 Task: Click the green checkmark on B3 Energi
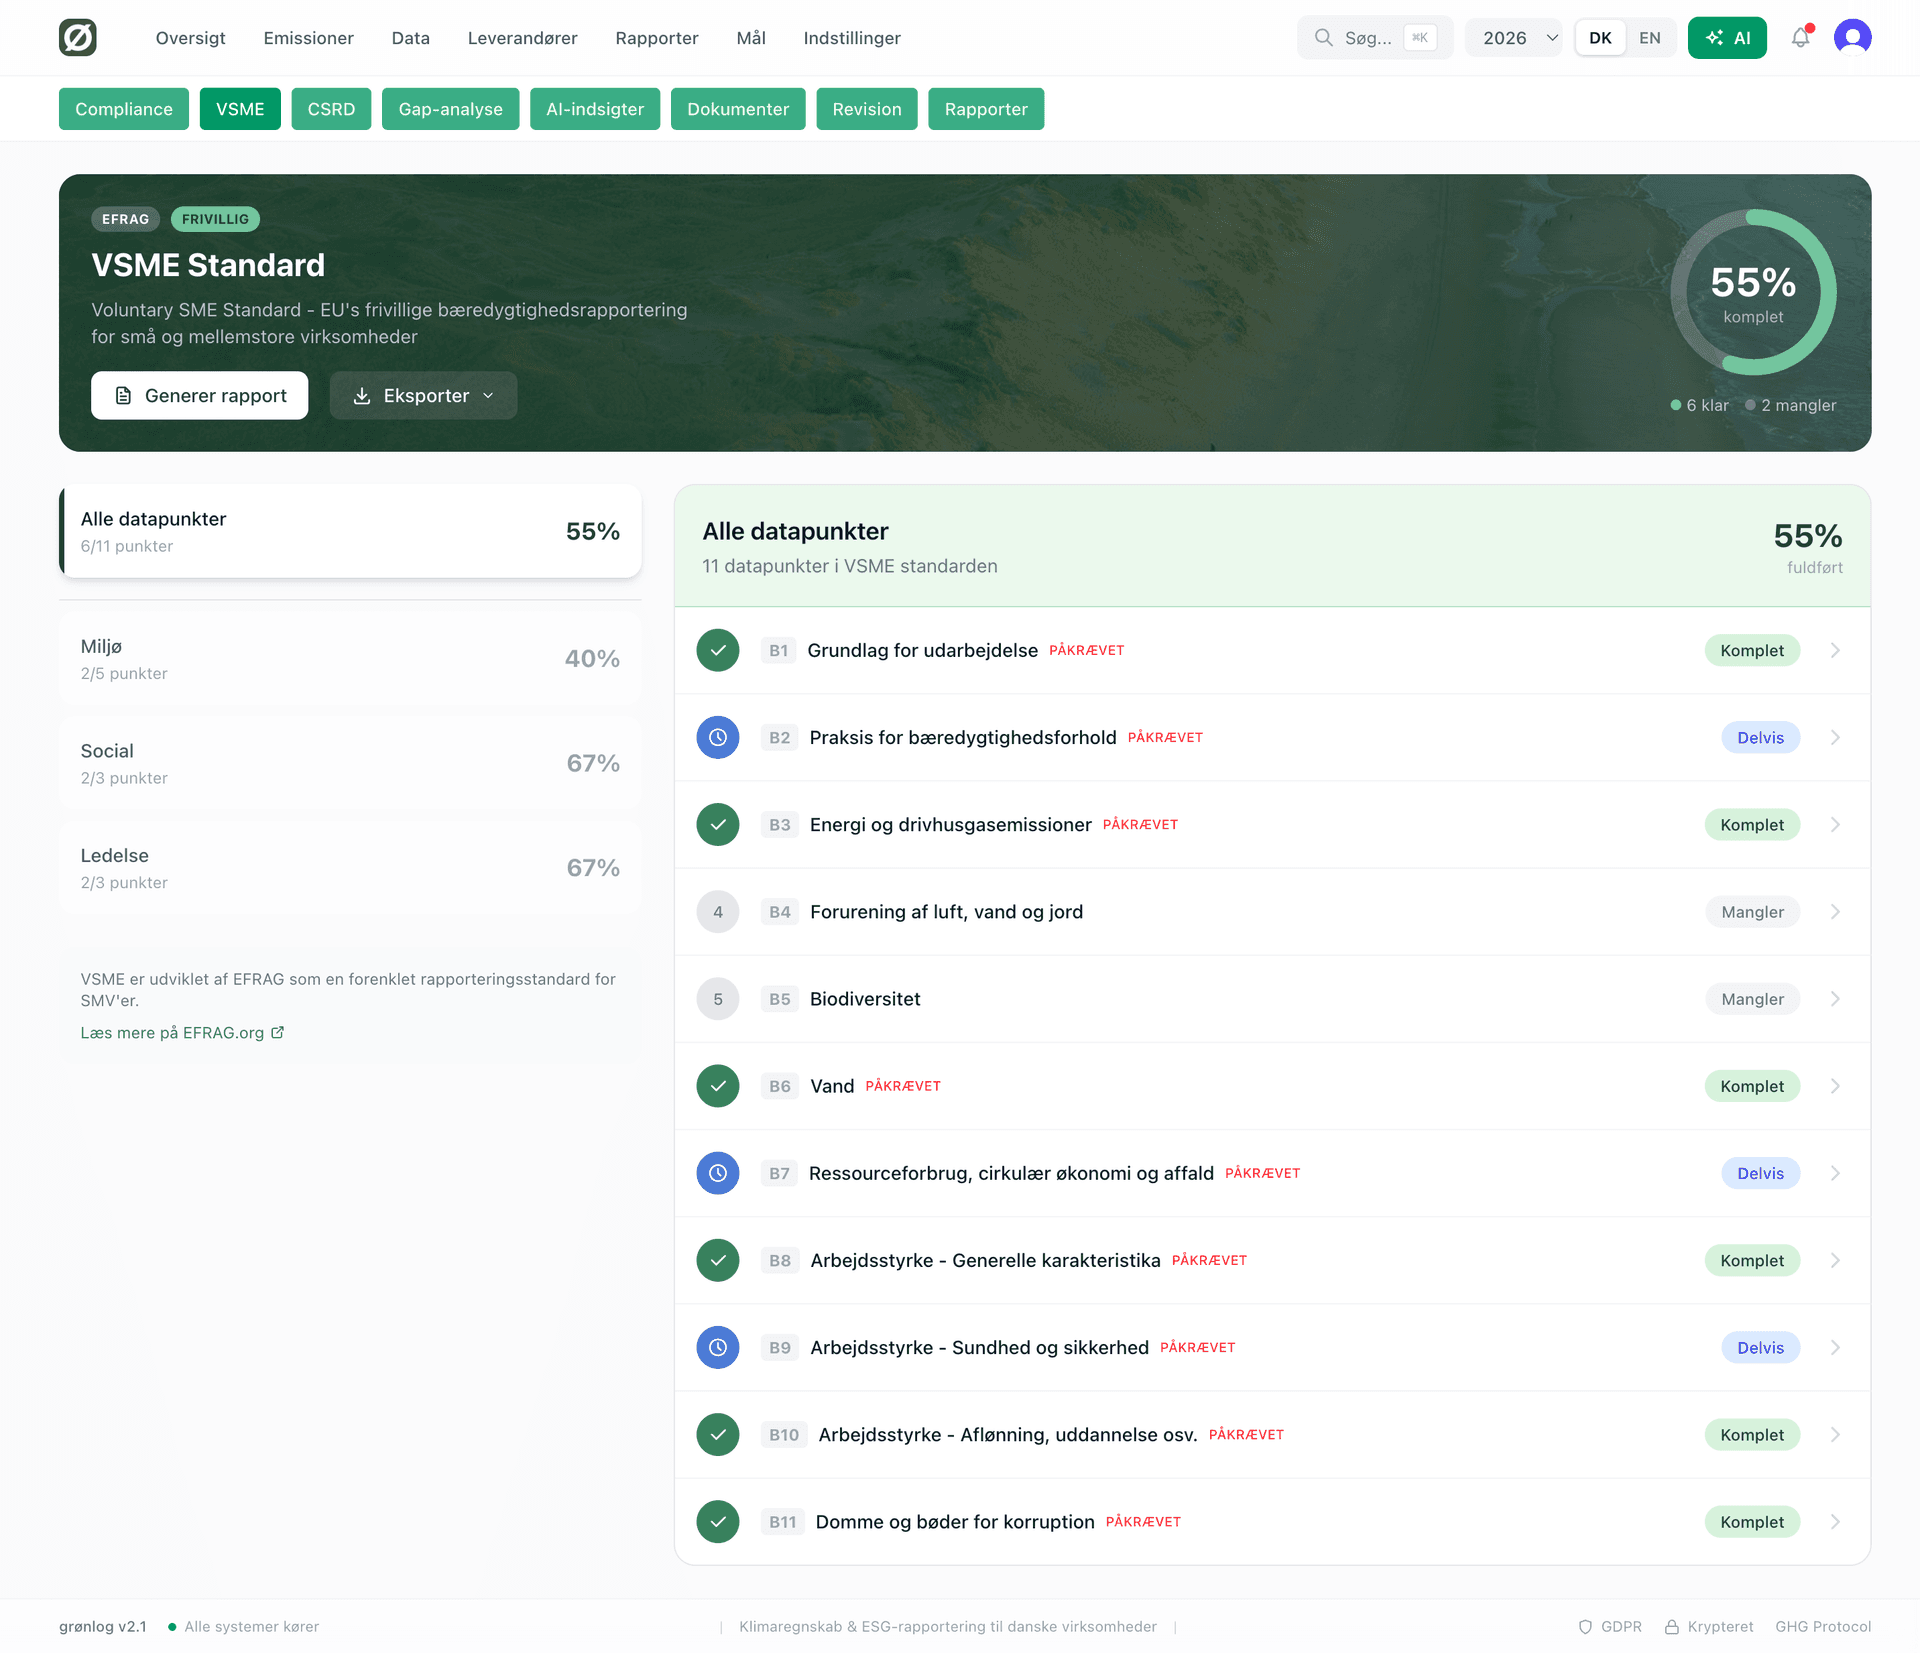click(x=717, y=824)
